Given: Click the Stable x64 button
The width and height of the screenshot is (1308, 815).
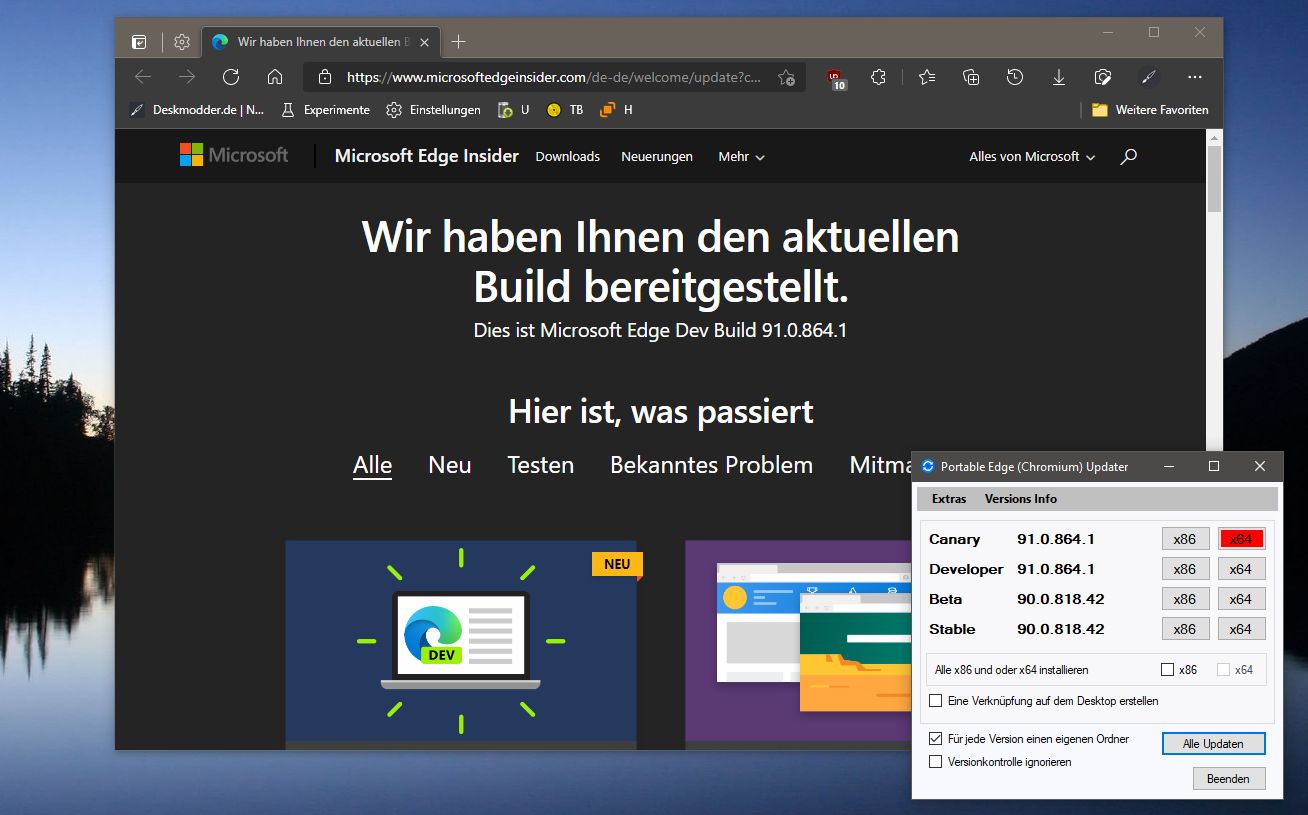Looking at the screenshot, I should tap(1241, 629).
